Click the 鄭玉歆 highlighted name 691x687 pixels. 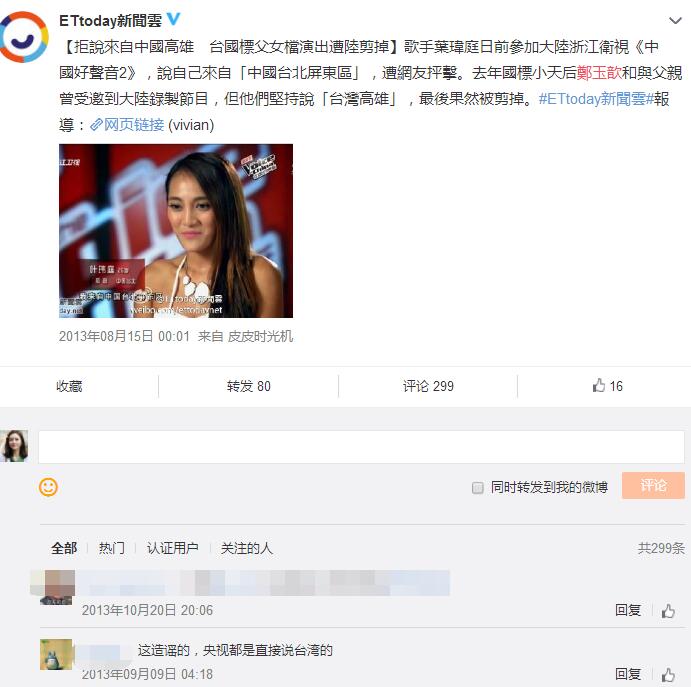pyautogui.click(x=599, y=72)
